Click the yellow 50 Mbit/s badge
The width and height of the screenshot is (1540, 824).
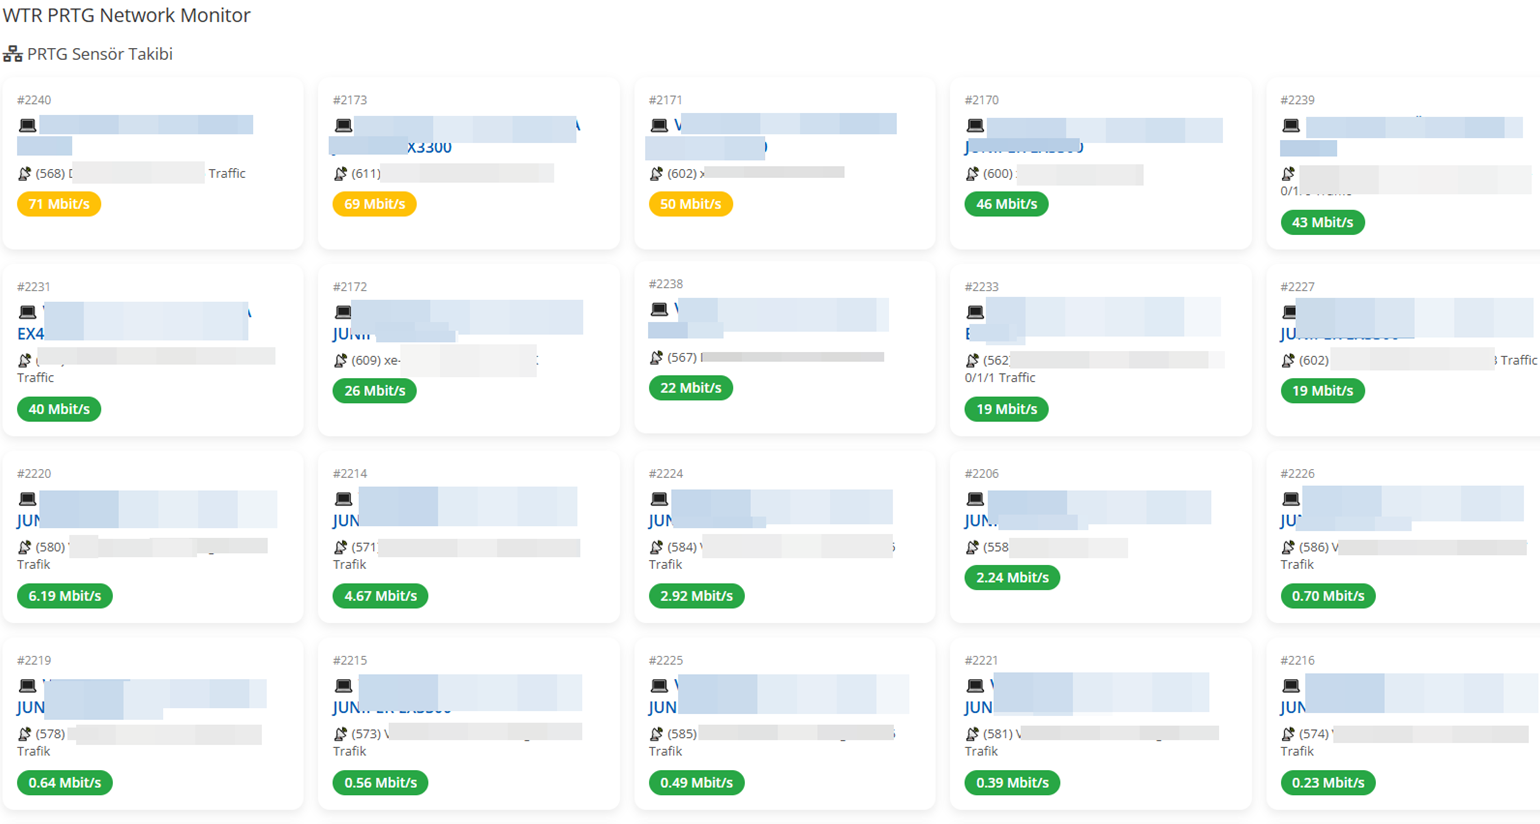(x=691, y=204)
